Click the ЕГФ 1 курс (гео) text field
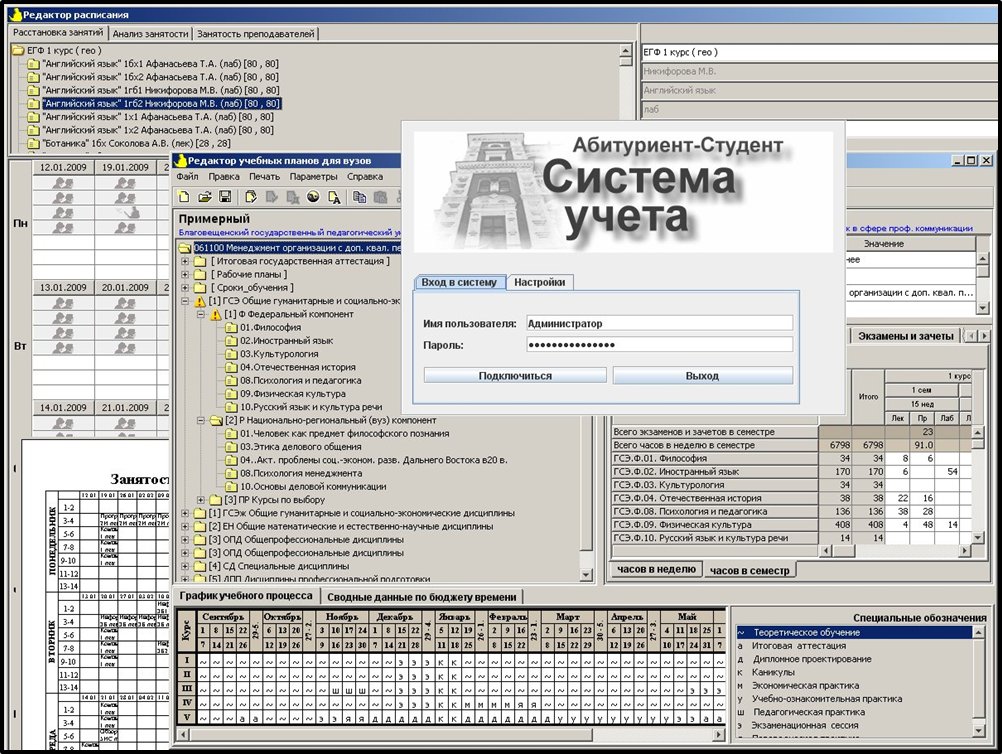 821,52
